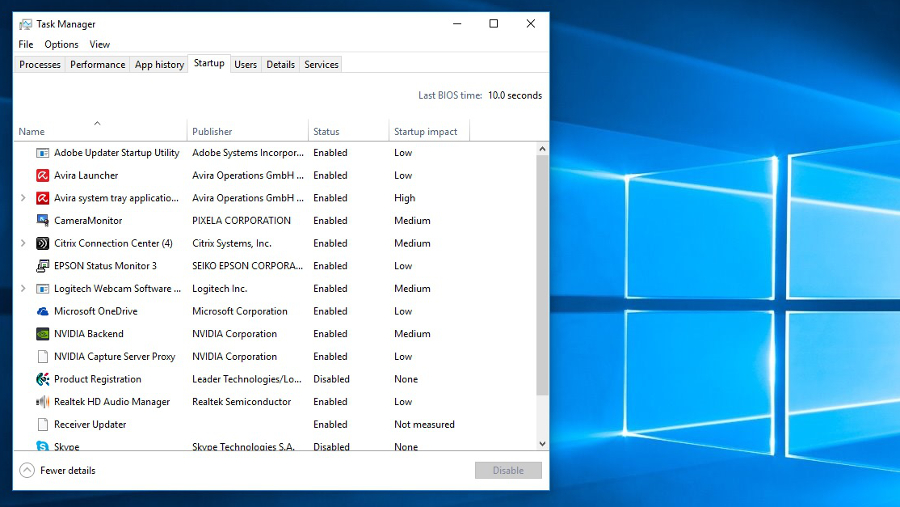The height and width of the screenshot is (507, 900).
Task: Click the CameraMonitor icon
Action: click(x=42, y=220)
